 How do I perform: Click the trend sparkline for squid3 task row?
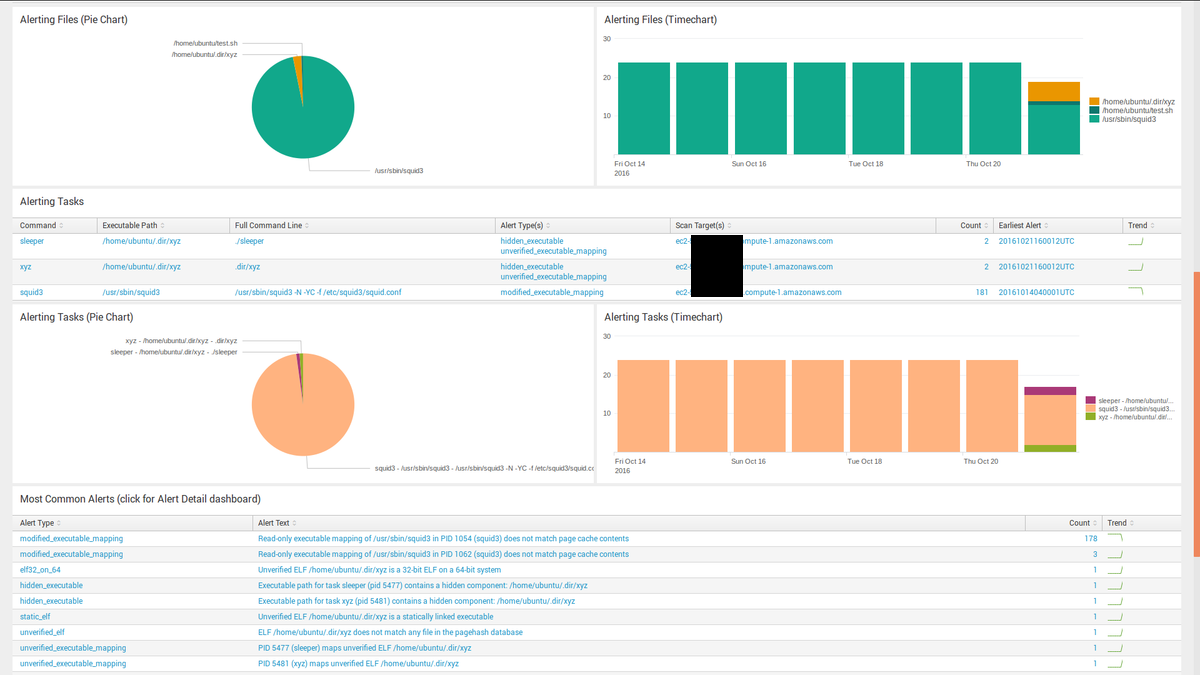point(1135,292)
